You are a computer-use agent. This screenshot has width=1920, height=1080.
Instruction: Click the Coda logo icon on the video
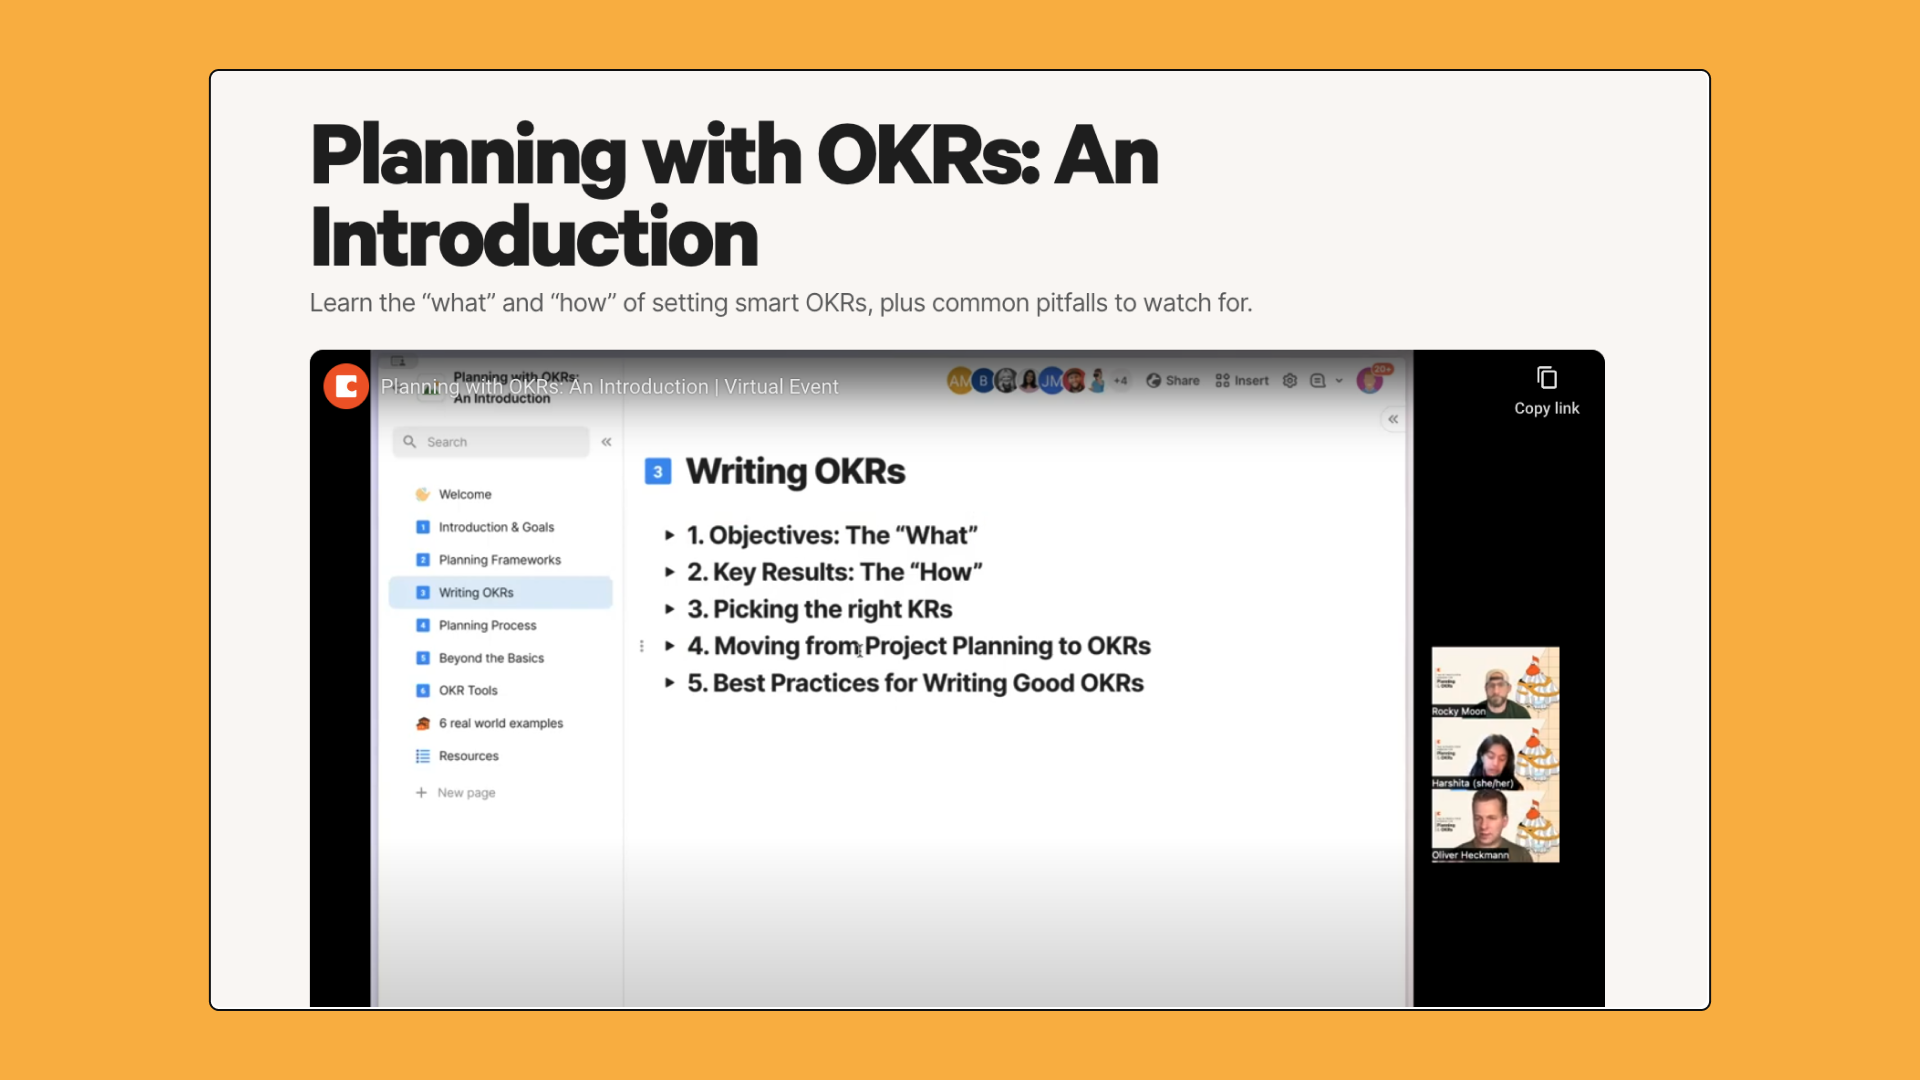point(346,387)
